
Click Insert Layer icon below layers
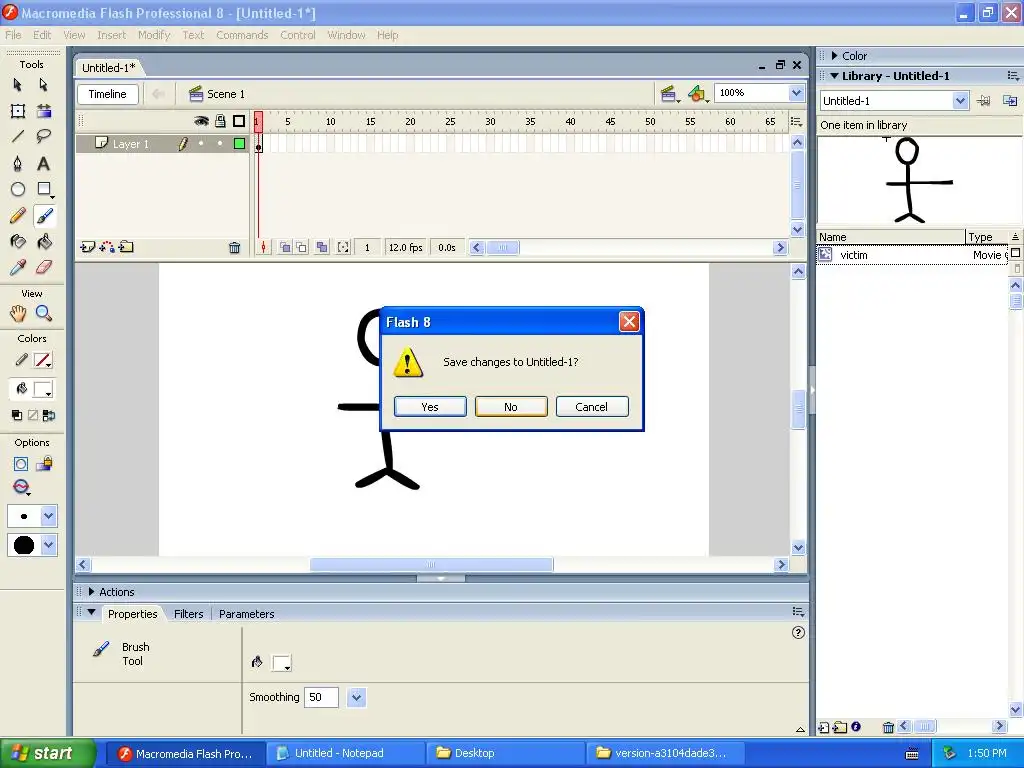coord(88,247)
